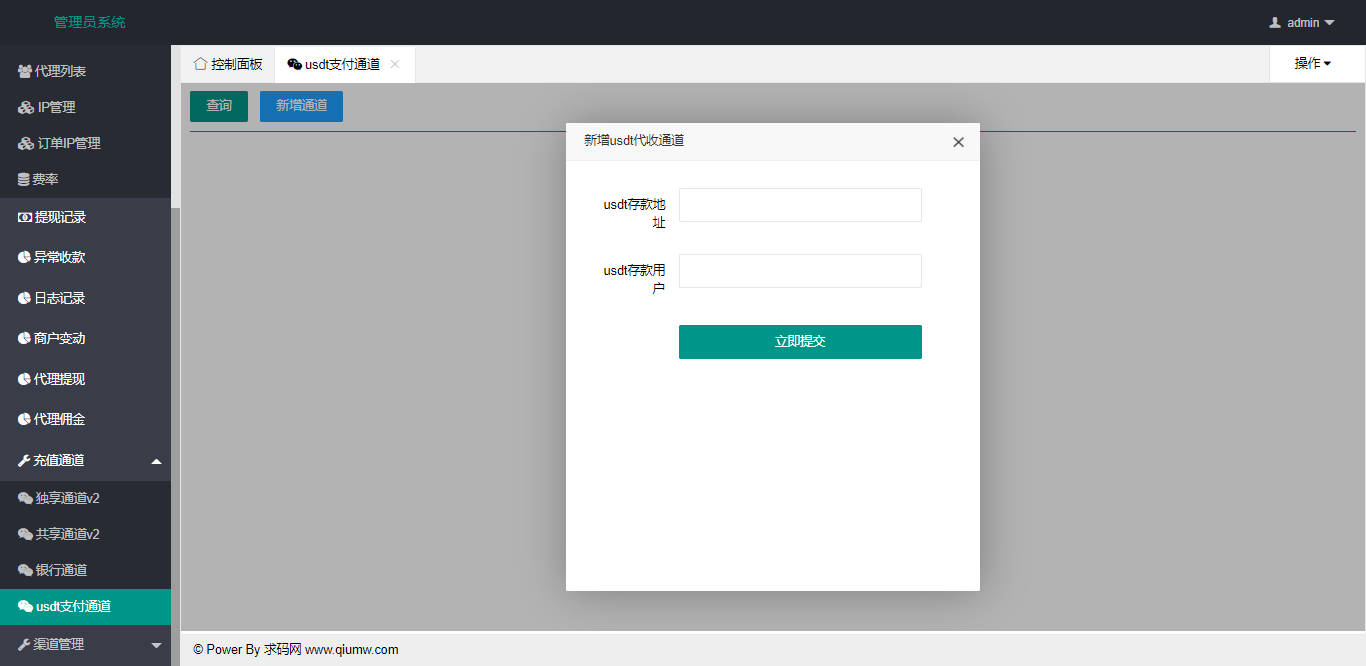Click the icon next to IP管理

point(26,108)
